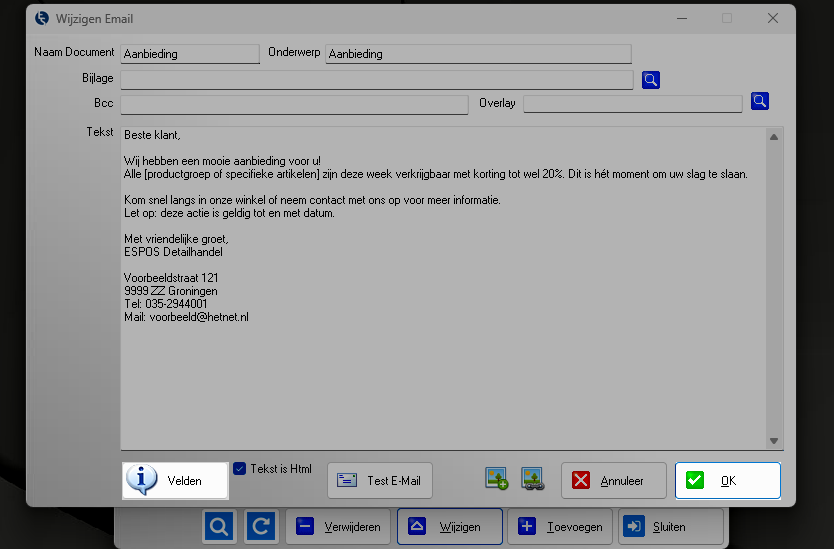
Task: Click the insert image link icon
Action: (532, 479)
